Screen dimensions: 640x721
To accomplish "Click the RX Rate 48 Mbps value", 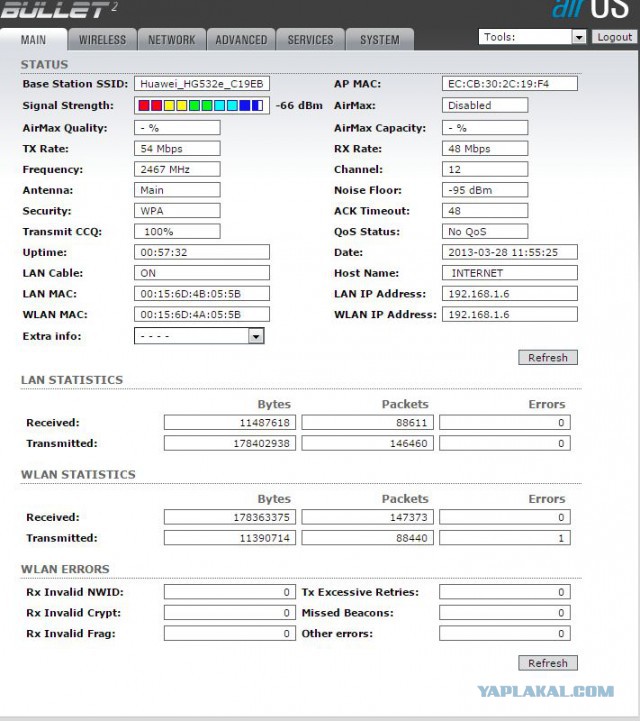I will pyautogui.click(x=485, y=149).
